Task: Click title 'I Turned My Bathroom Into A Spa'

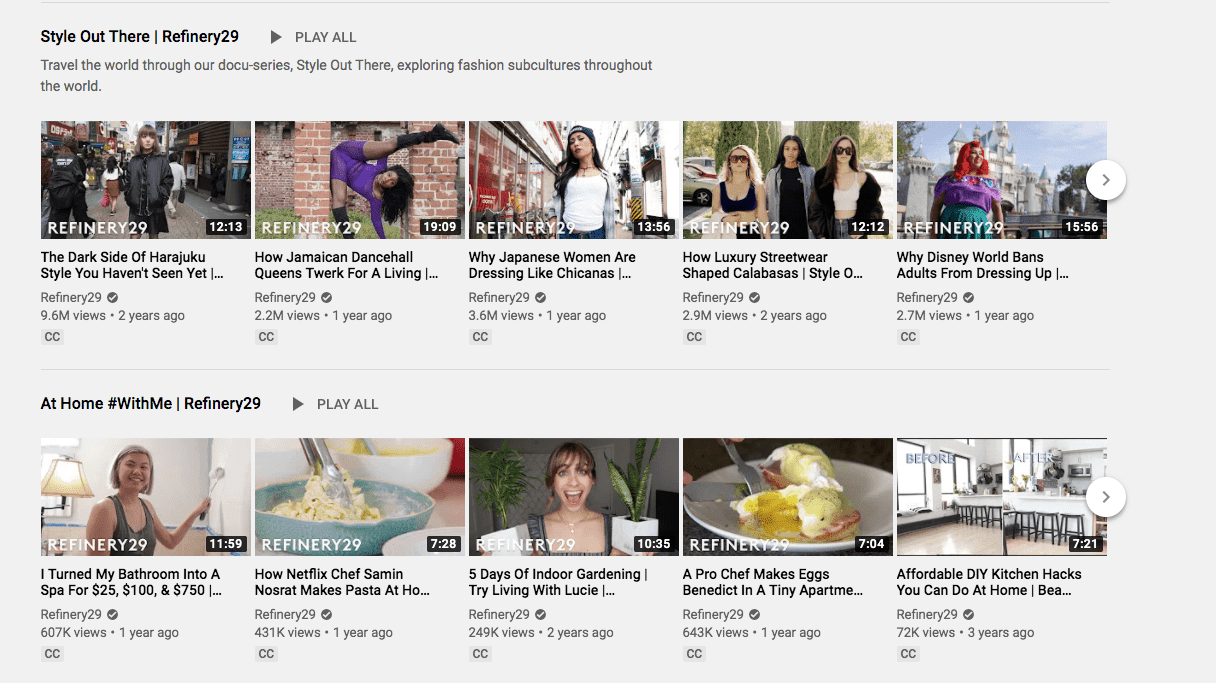Action: coord(132,582)
